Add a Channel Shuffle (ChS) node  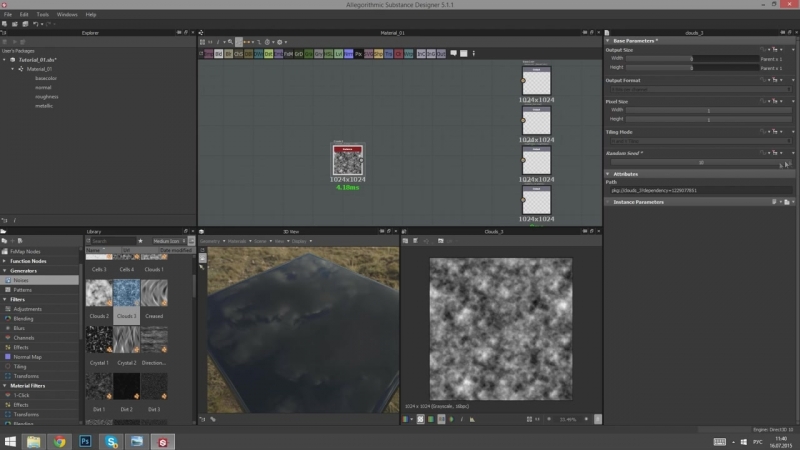pos(238,54)
